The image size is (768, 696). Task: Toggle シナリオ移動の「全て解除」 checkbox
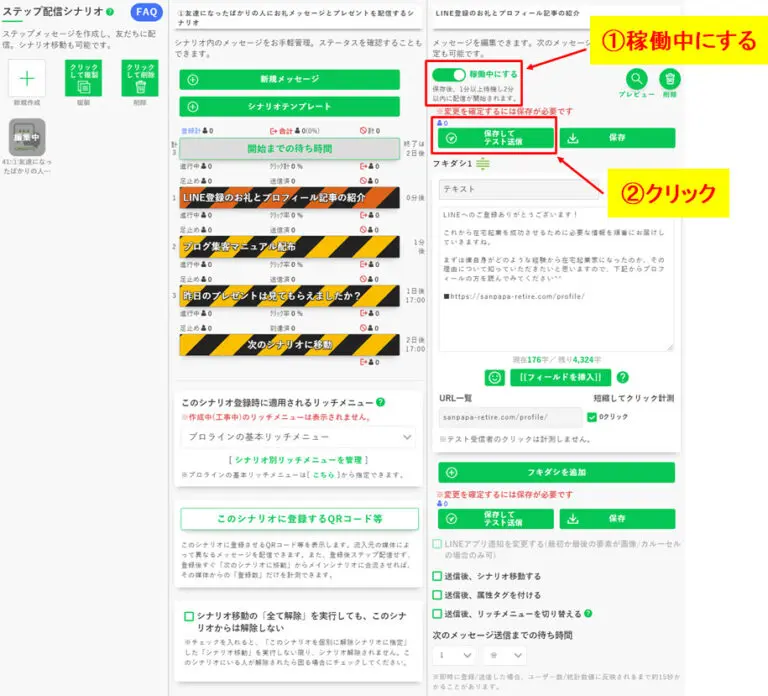coord(189,616)
